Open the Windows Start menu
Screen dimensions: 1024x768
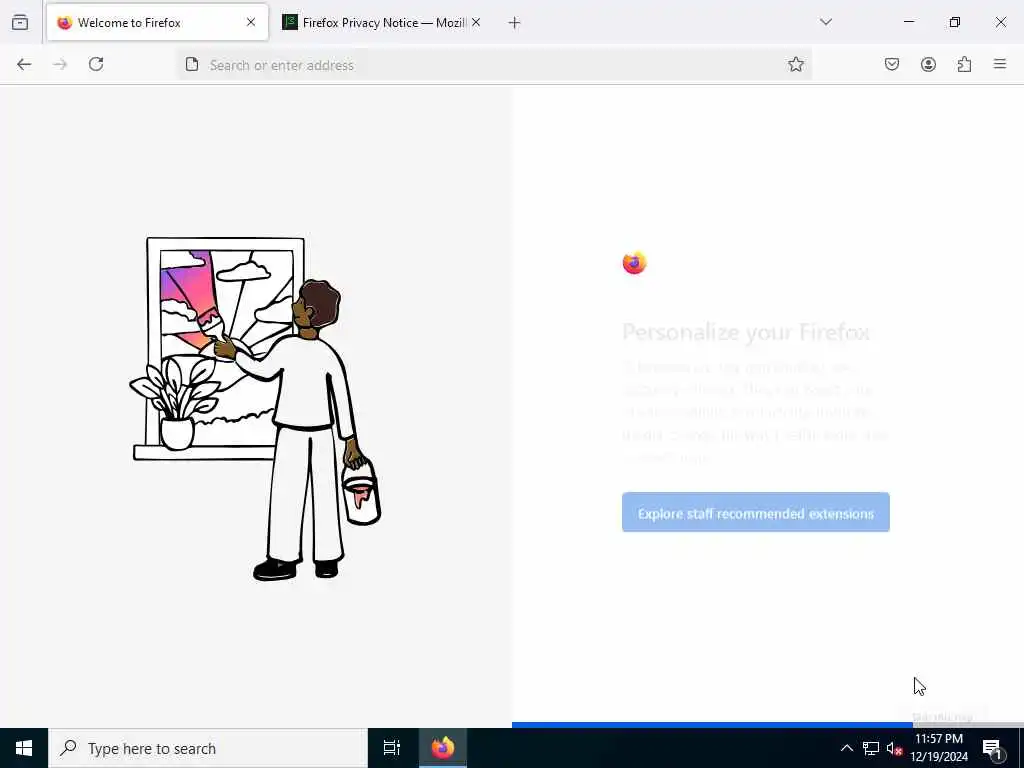24,748
